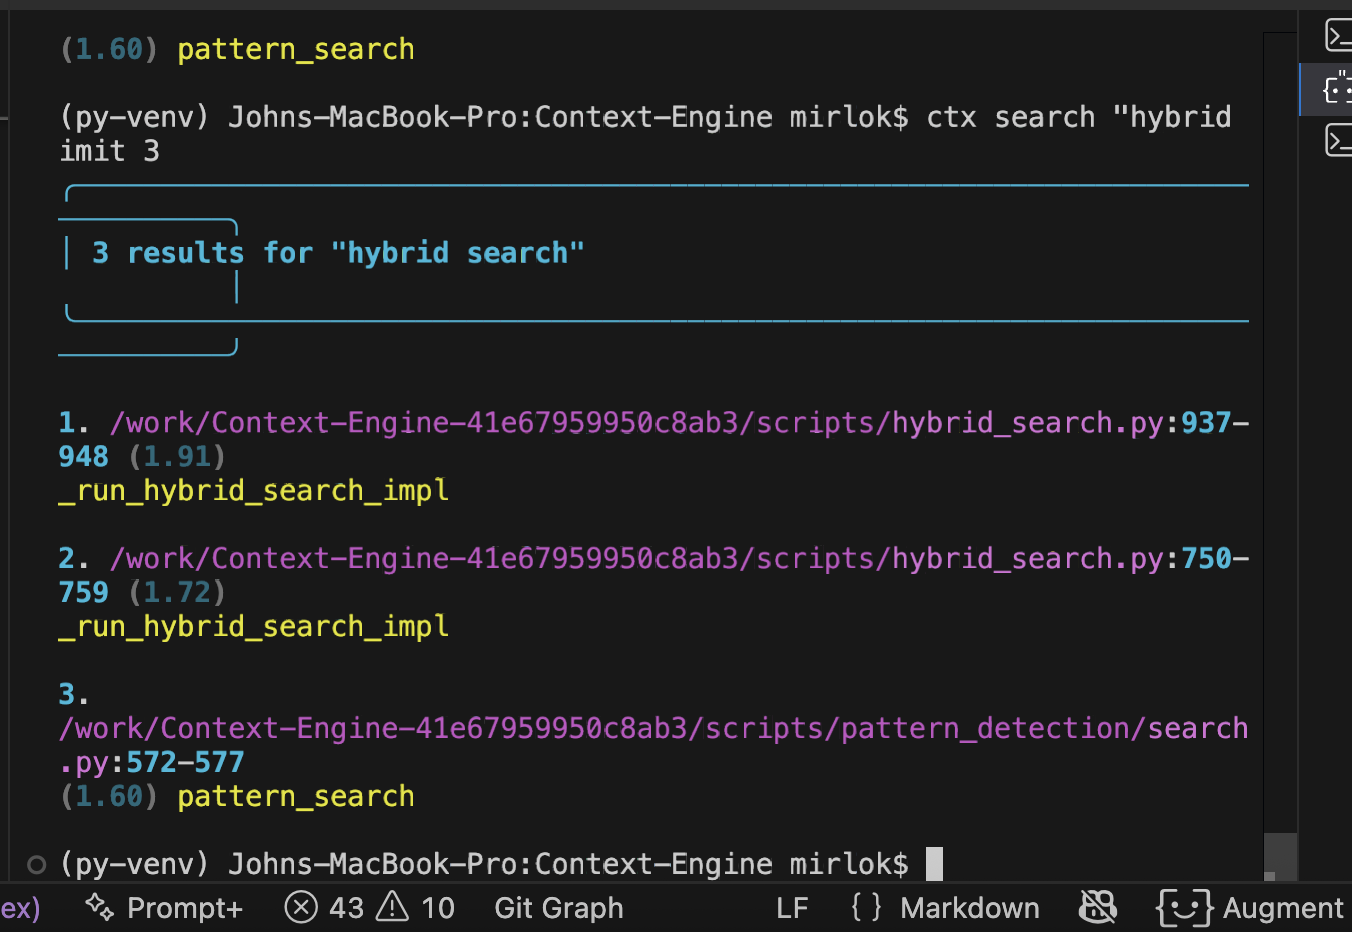Place cursor at the mirlok$ prompt
1352x932 pixels.
(x=934, y=862)
